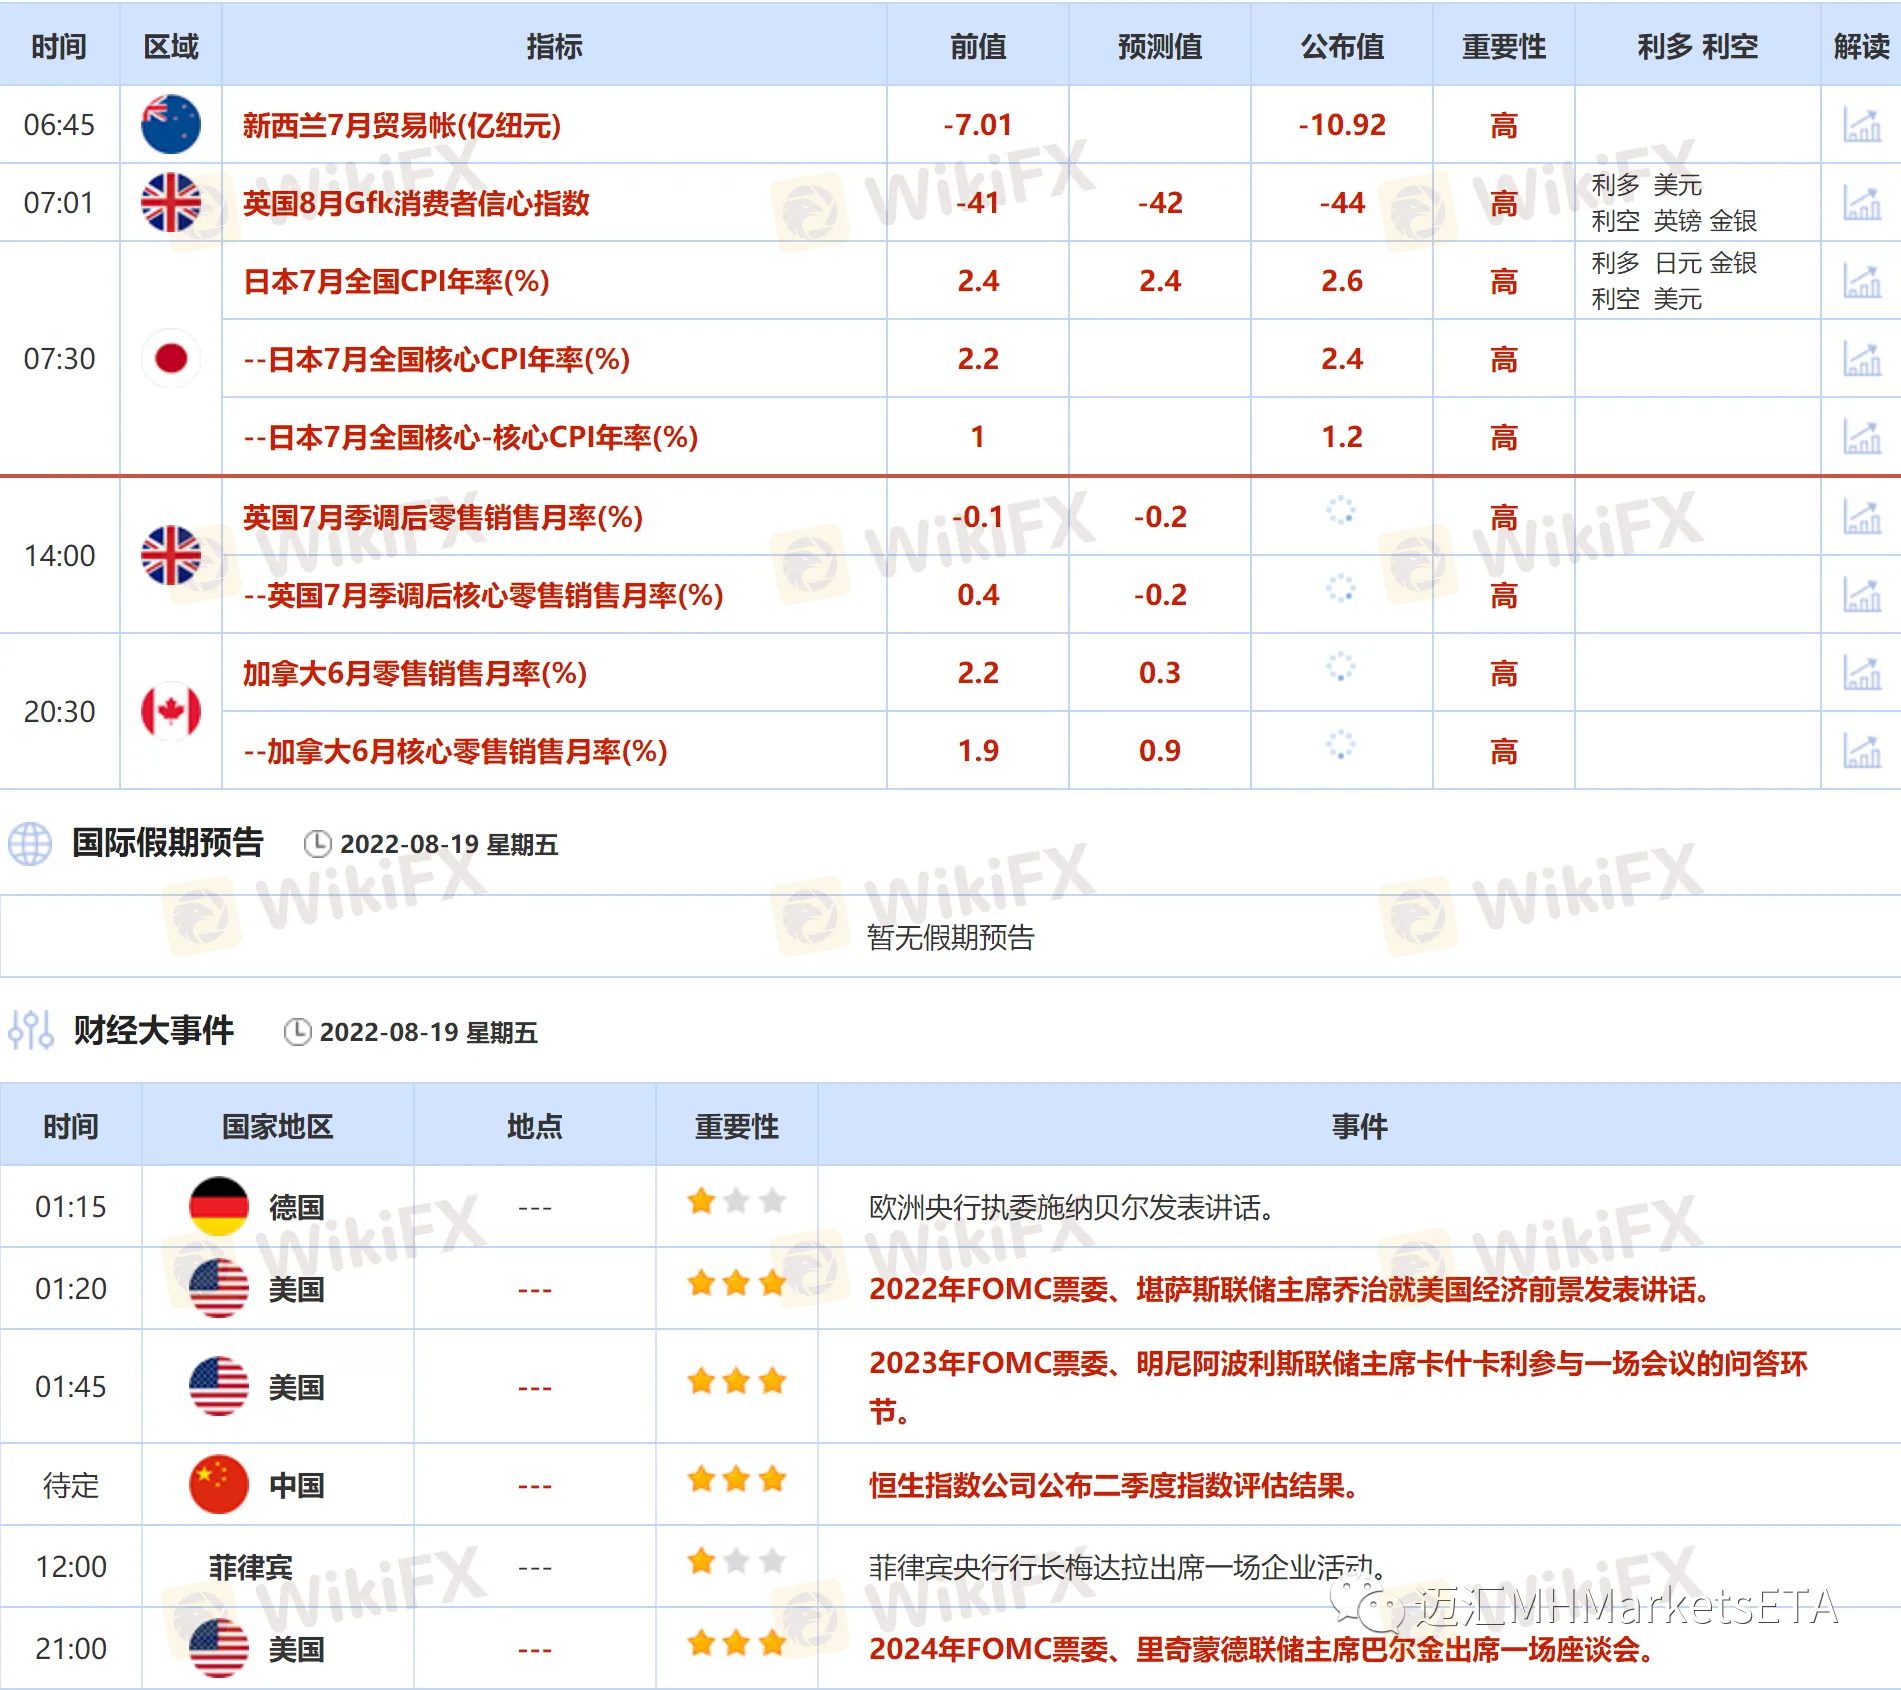Open chart icon for UK retail sales row
The height and width of the screenshot is (1690, 1901).
(x=1861, y=517)
